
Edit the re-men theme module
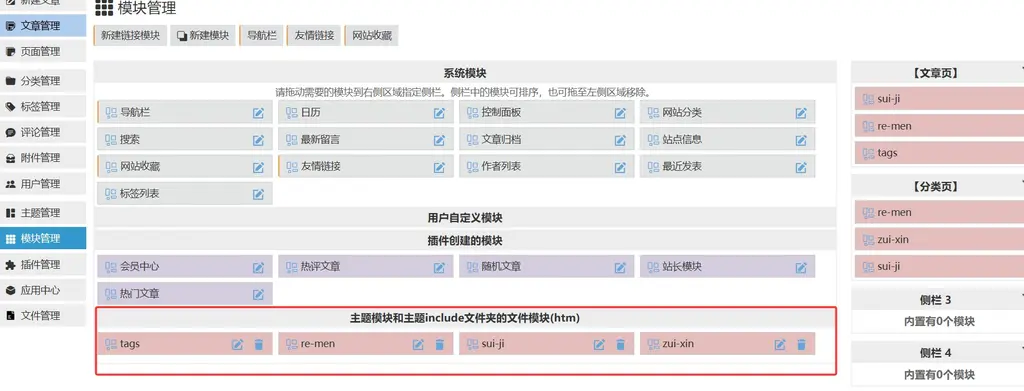[x=419, y=344]
